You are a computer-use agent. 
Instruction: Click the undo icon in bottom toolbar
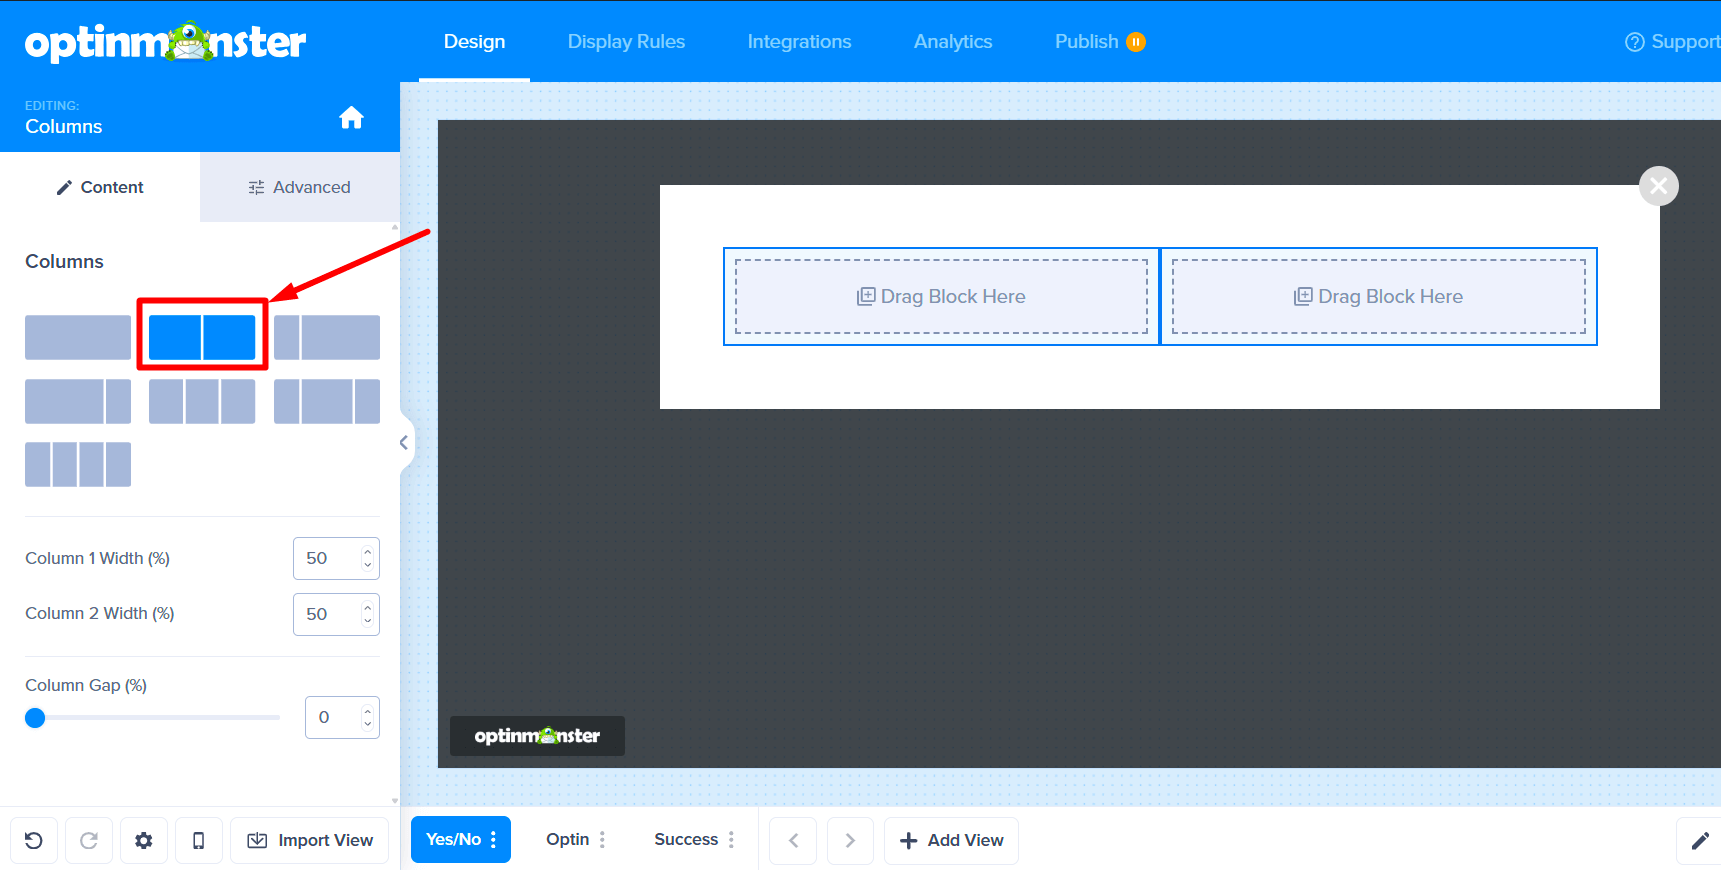[34, 840]
